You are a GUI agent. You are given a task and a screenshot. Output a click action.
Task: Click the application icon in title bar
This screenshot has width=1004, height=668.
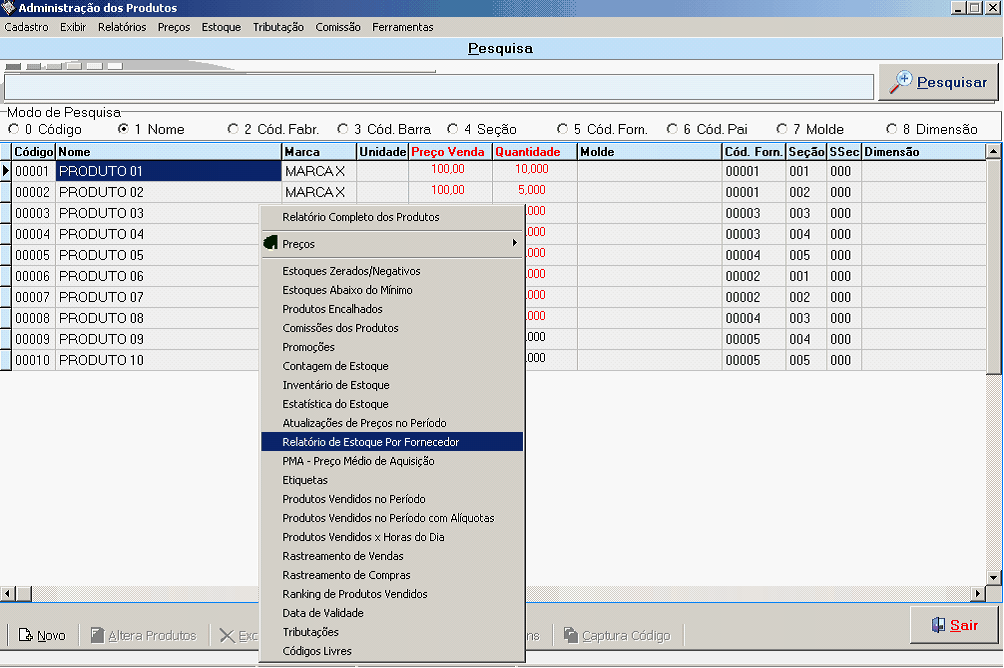click(x=9, y=8)
